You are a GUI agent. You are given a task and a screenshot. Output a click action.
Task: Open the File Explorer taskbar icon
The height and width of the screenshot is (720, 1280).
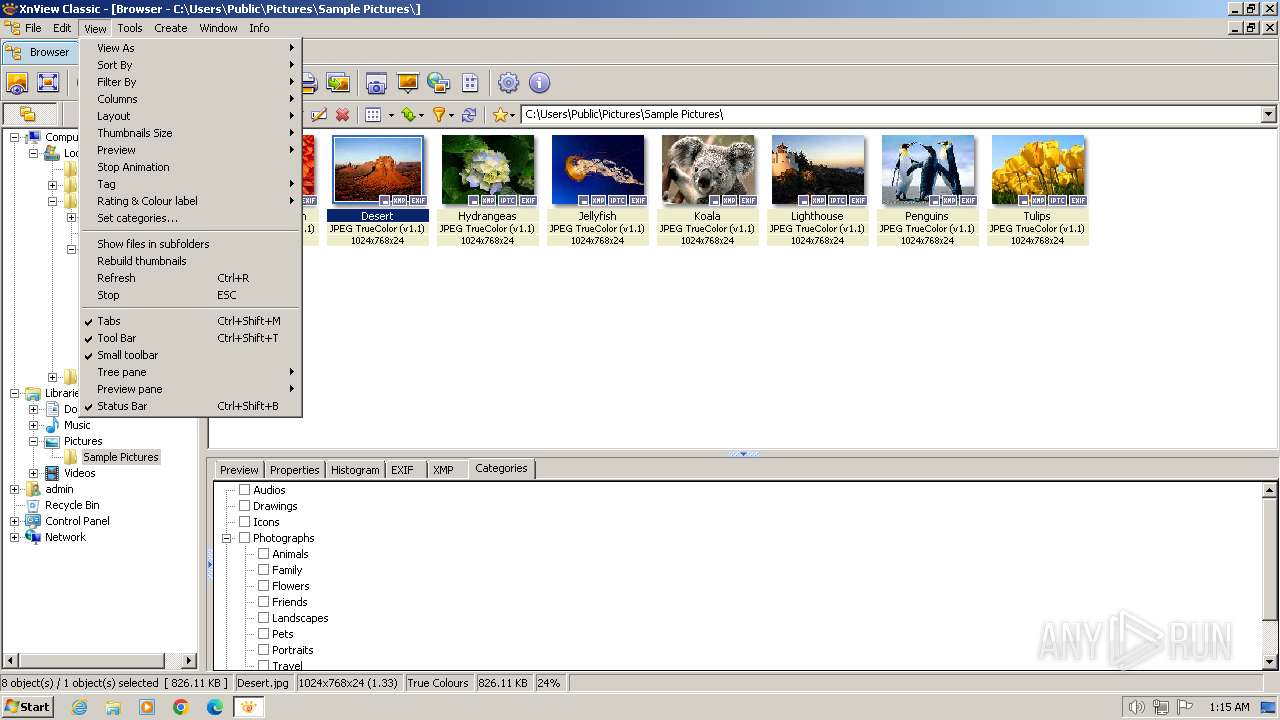coord(113,707)
